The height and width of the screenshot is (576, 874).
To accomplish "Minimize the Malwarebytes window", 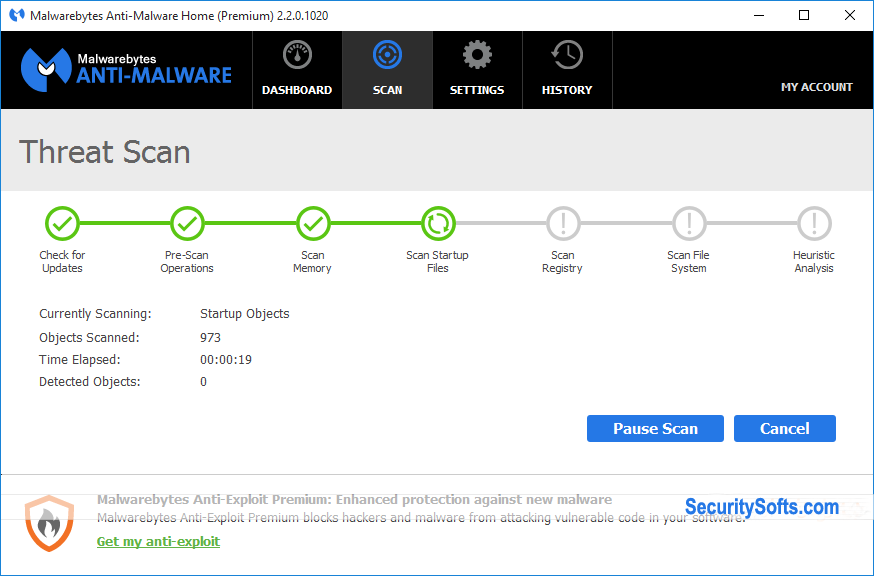I will coord(759,15).
